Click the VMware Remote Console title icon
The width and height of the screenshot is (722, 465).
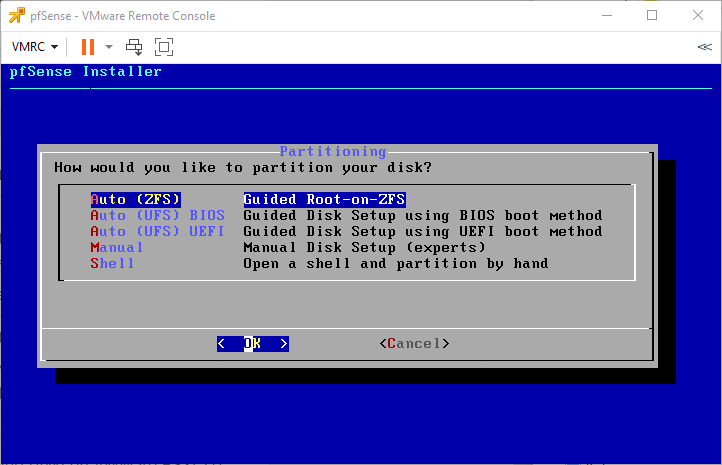[16, 16]
